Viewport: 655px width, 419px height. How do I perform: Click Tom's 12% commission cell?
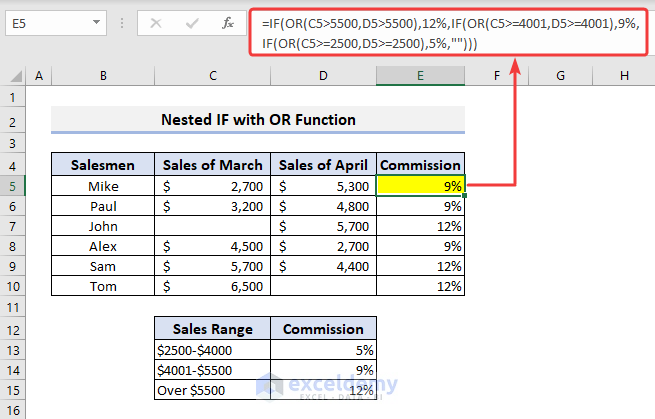421,286
